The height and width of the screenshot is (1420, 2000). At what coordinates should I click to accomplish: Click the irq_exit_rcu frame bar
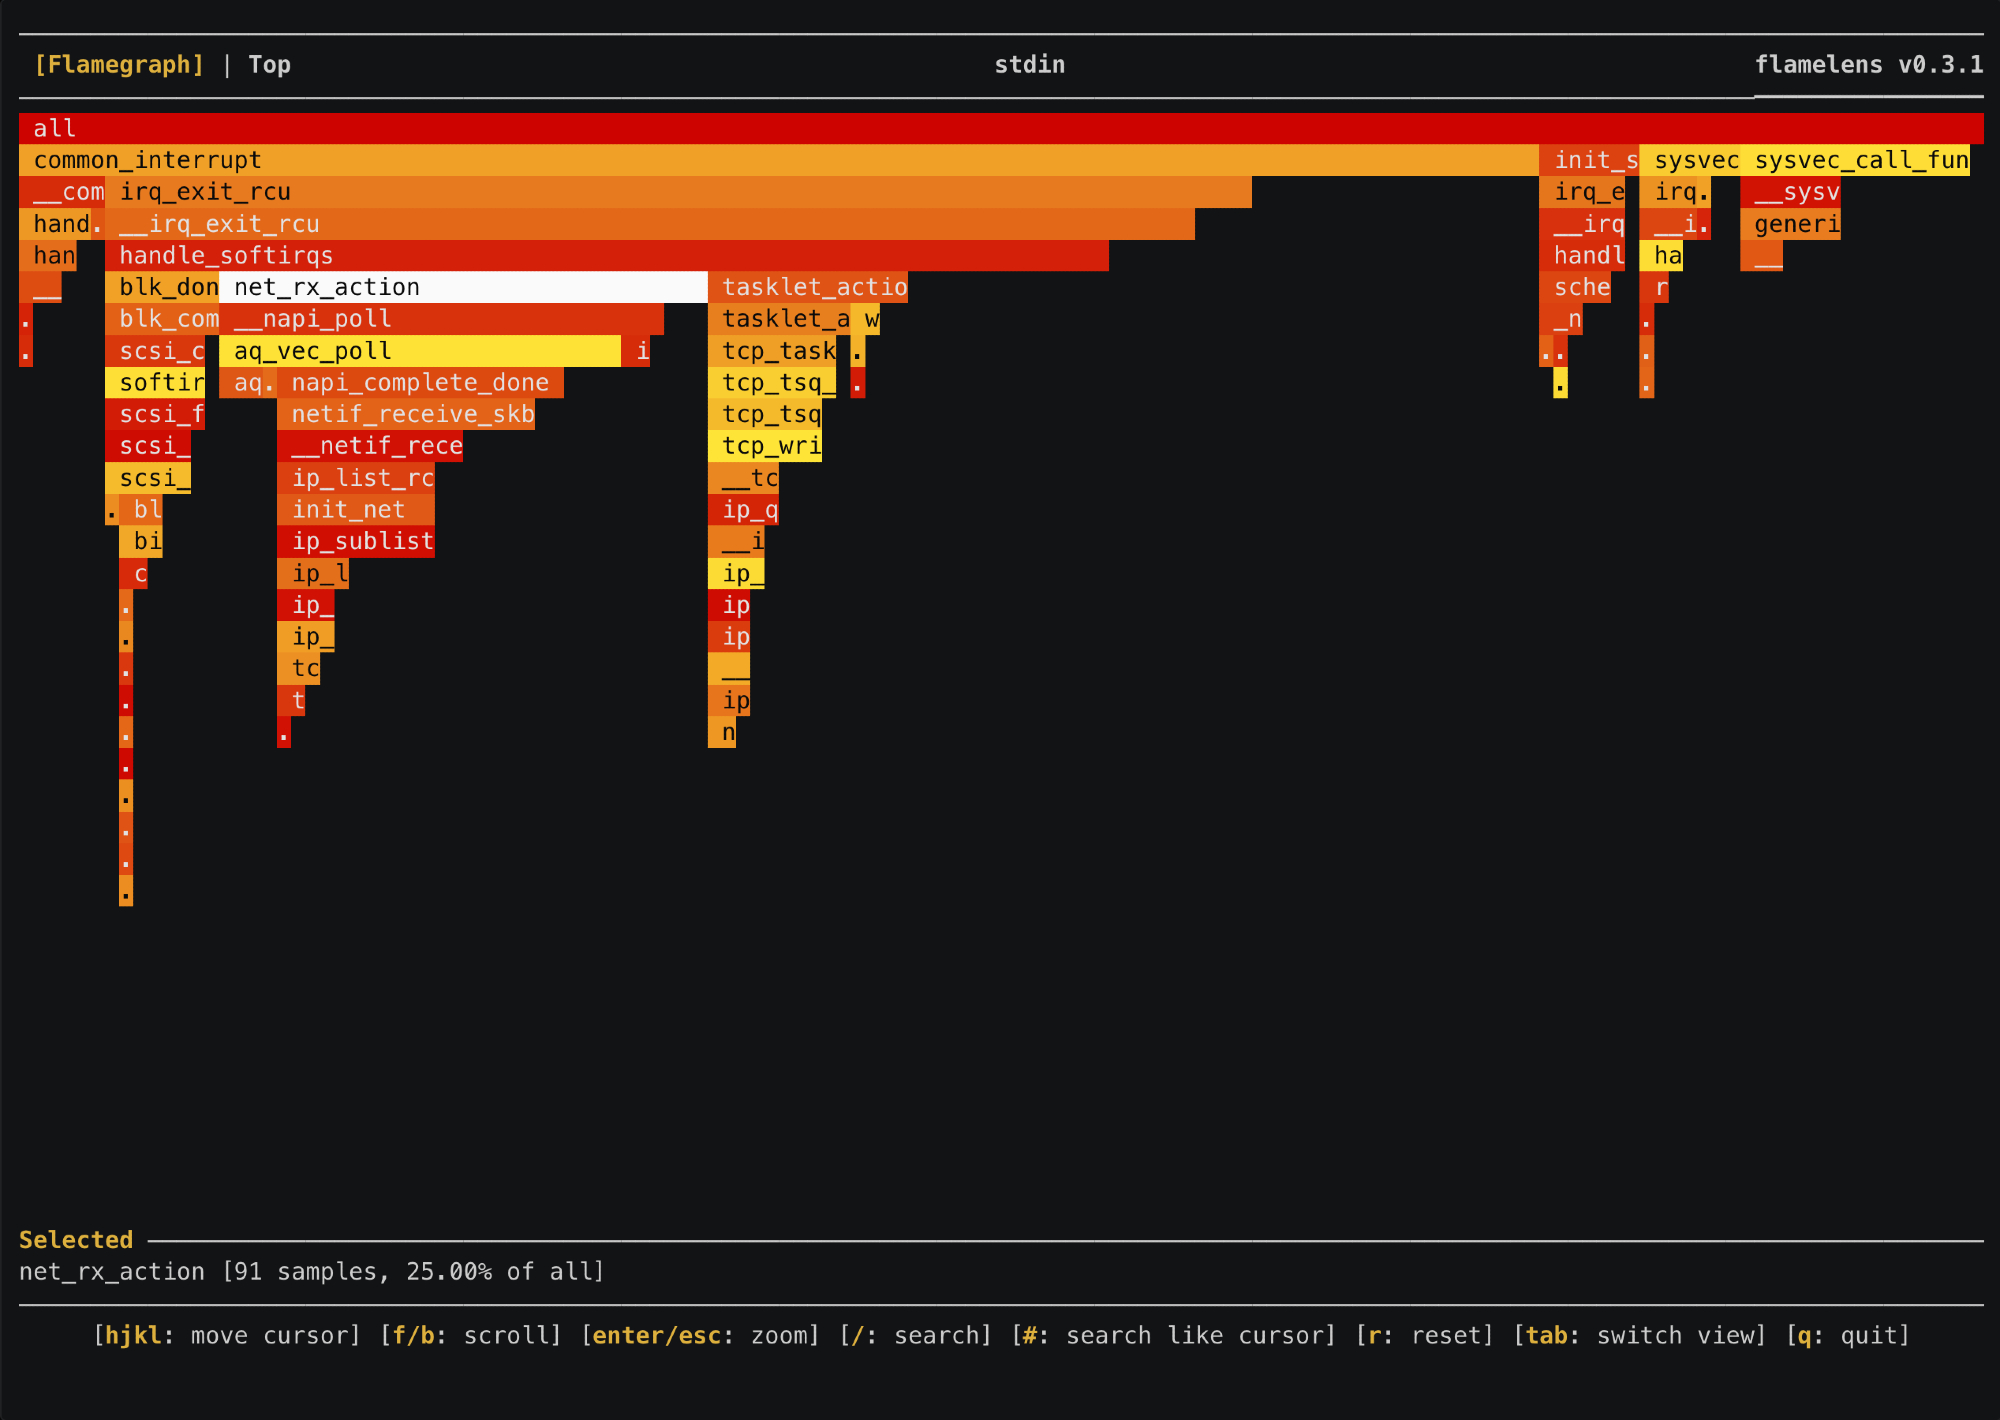(678, 192)
